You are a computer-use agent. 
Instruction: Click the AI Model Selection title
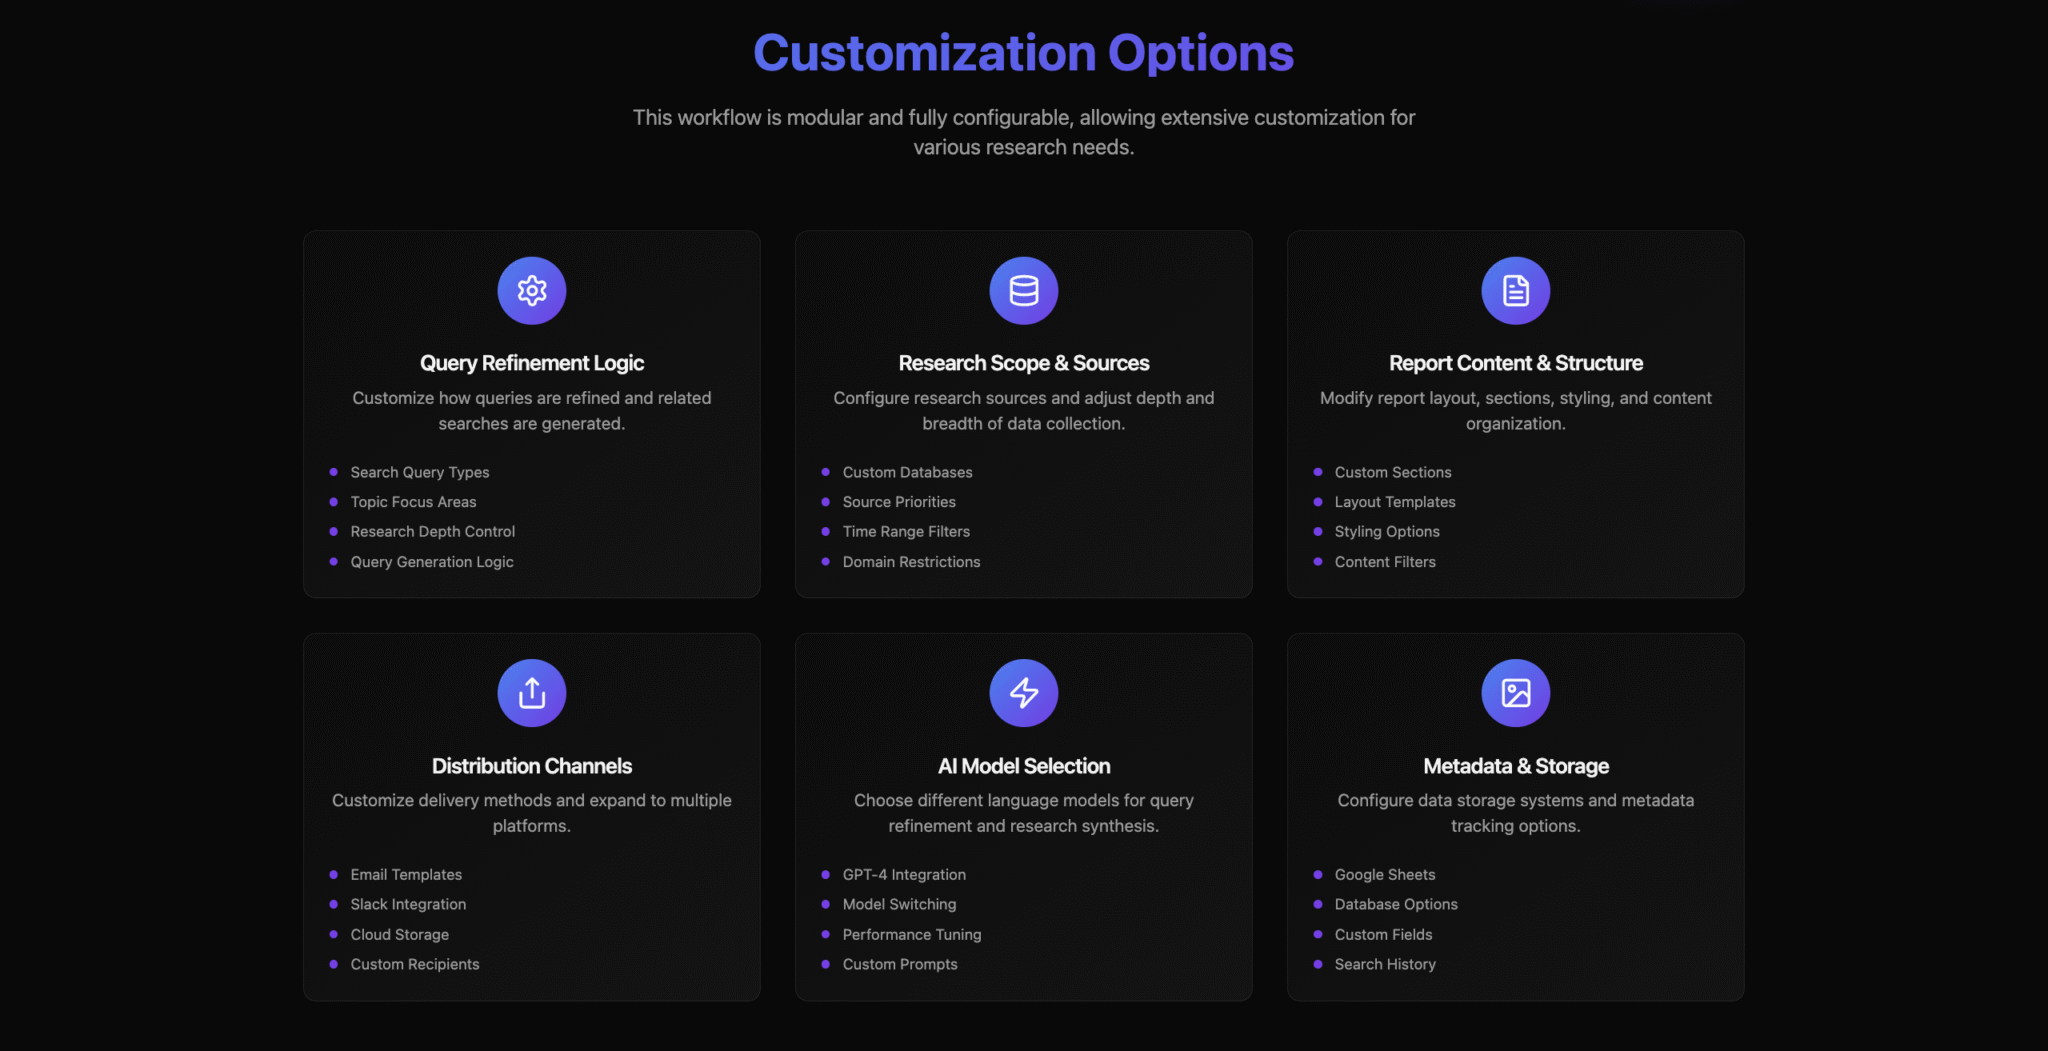[1024, 766]
